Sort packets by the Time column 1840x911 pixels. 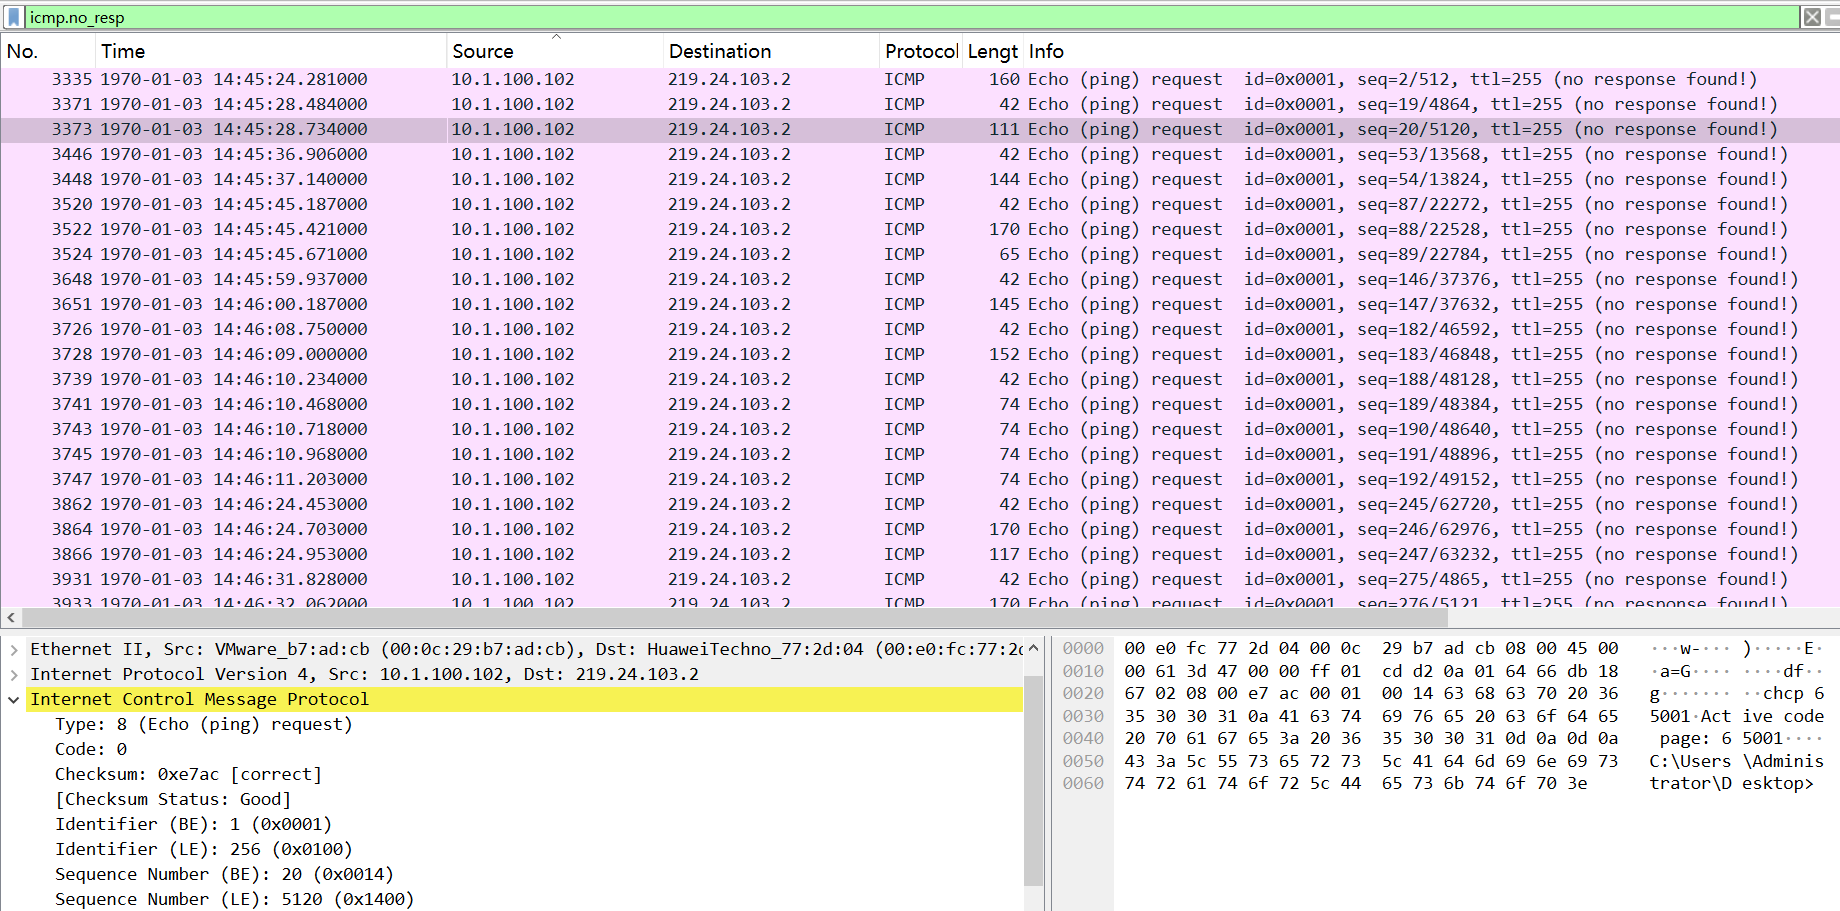(x=123, y=51)
